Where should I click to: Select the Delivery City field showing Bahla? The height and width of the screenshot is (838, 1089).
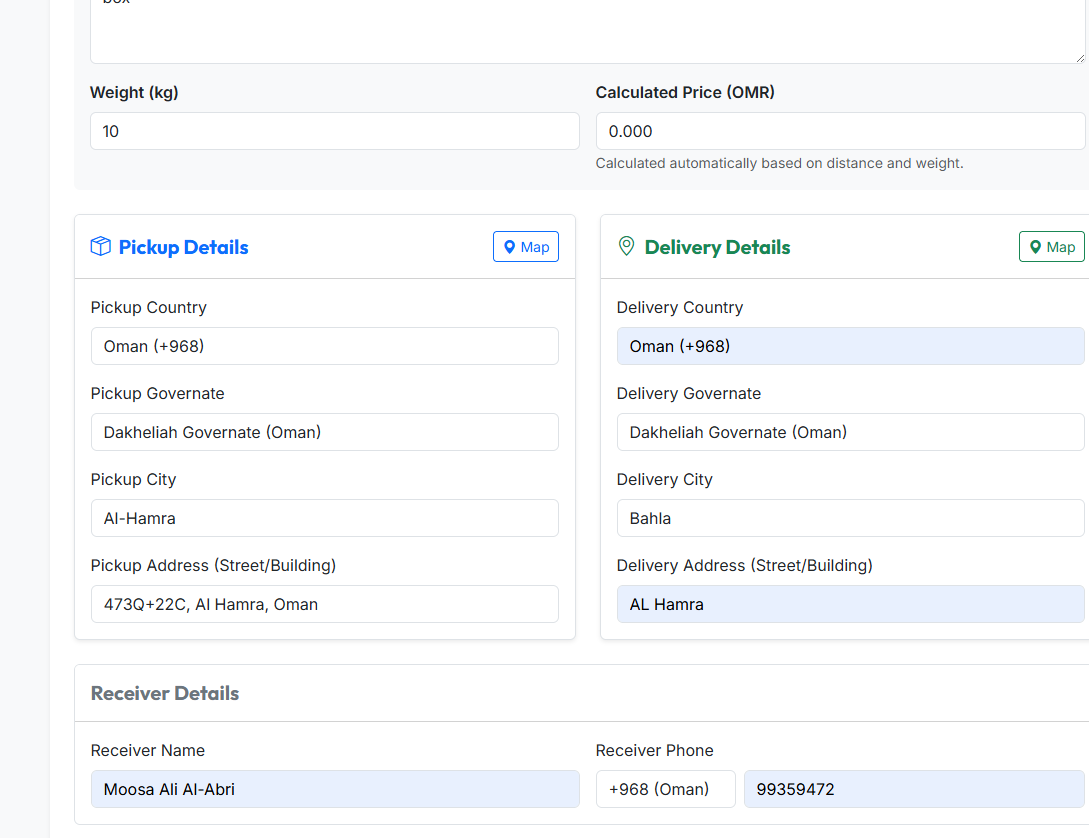(850, 518)
